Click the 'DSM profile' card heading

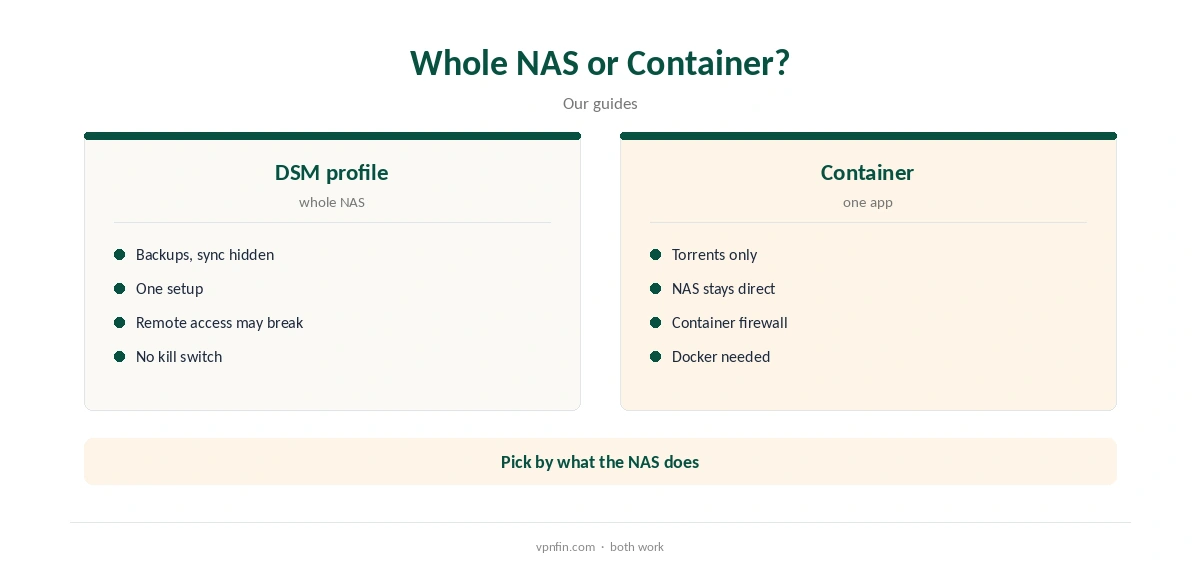[x=332, y=172]
